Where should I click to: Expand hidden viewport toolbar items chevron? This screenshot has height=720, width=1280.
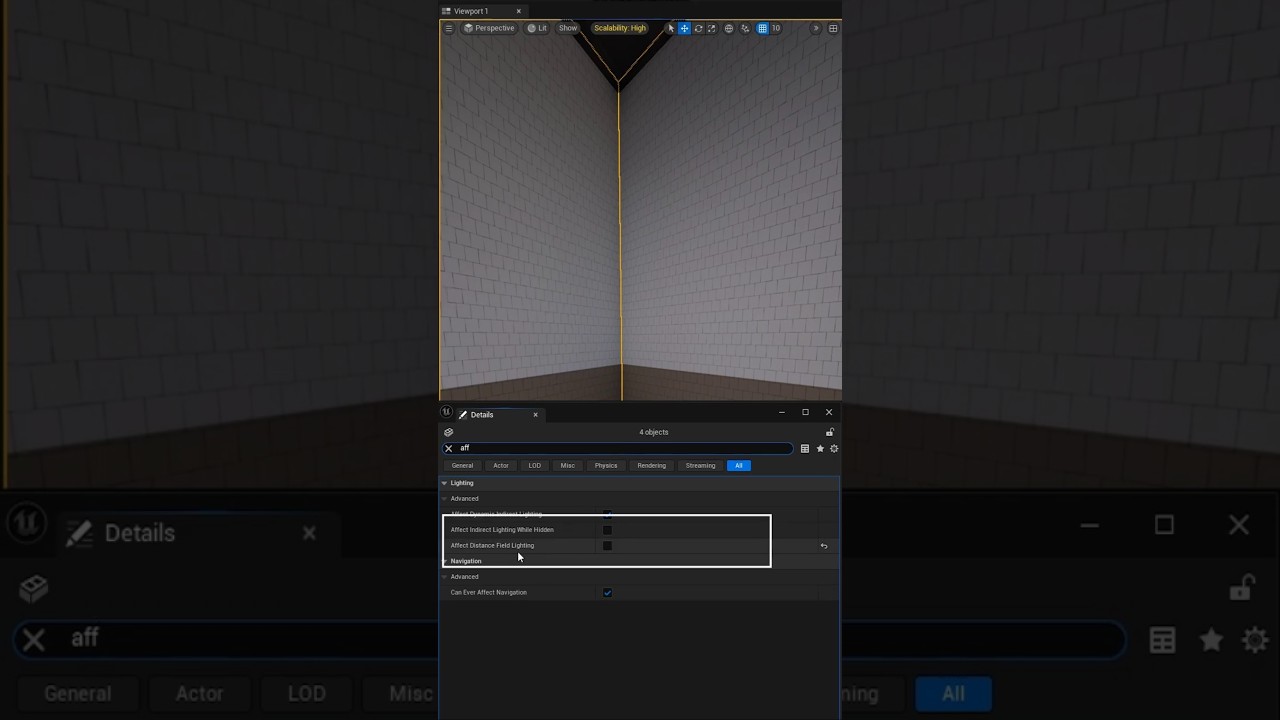pyautogui.click(x=815, y=28)
